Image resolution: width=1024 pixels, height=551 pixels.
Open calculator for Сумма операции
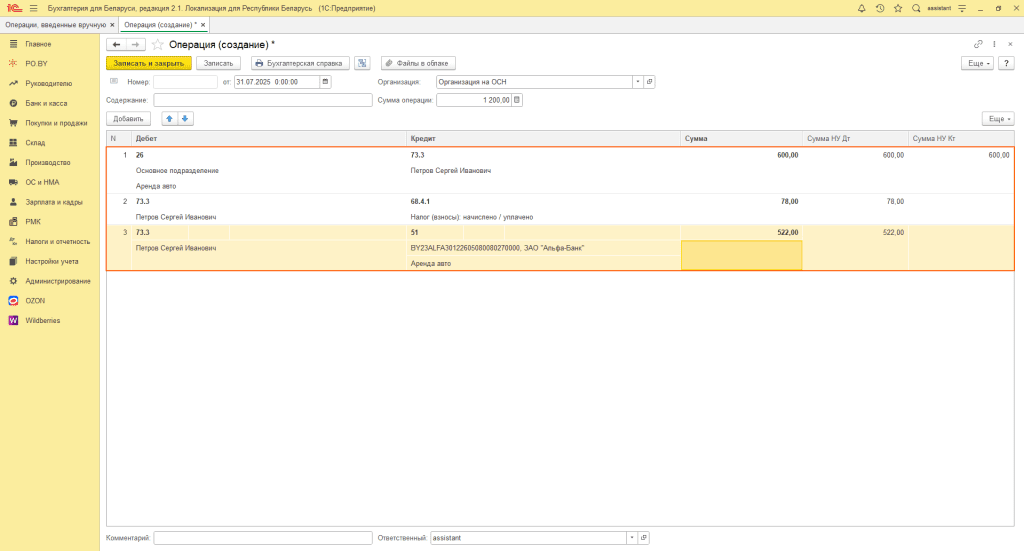[517, 100]
